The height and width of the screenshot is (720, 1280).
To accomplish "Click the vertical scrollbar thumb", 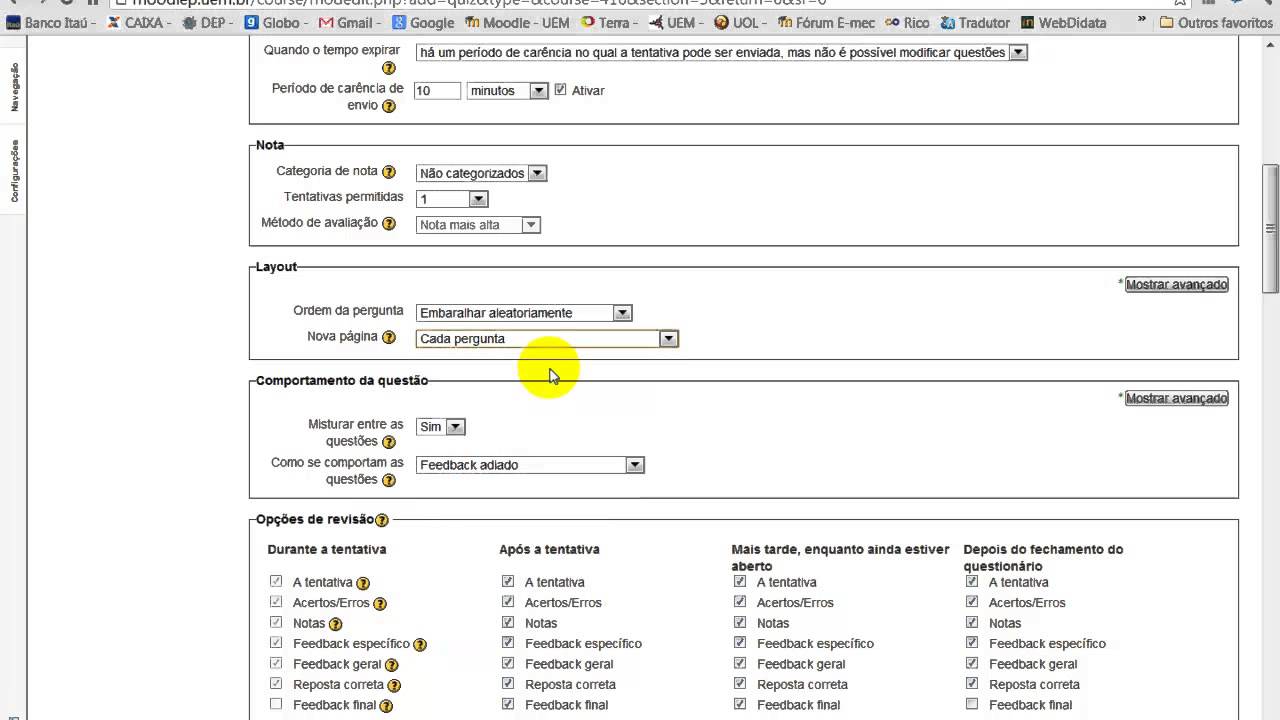I will [1270, 228].
